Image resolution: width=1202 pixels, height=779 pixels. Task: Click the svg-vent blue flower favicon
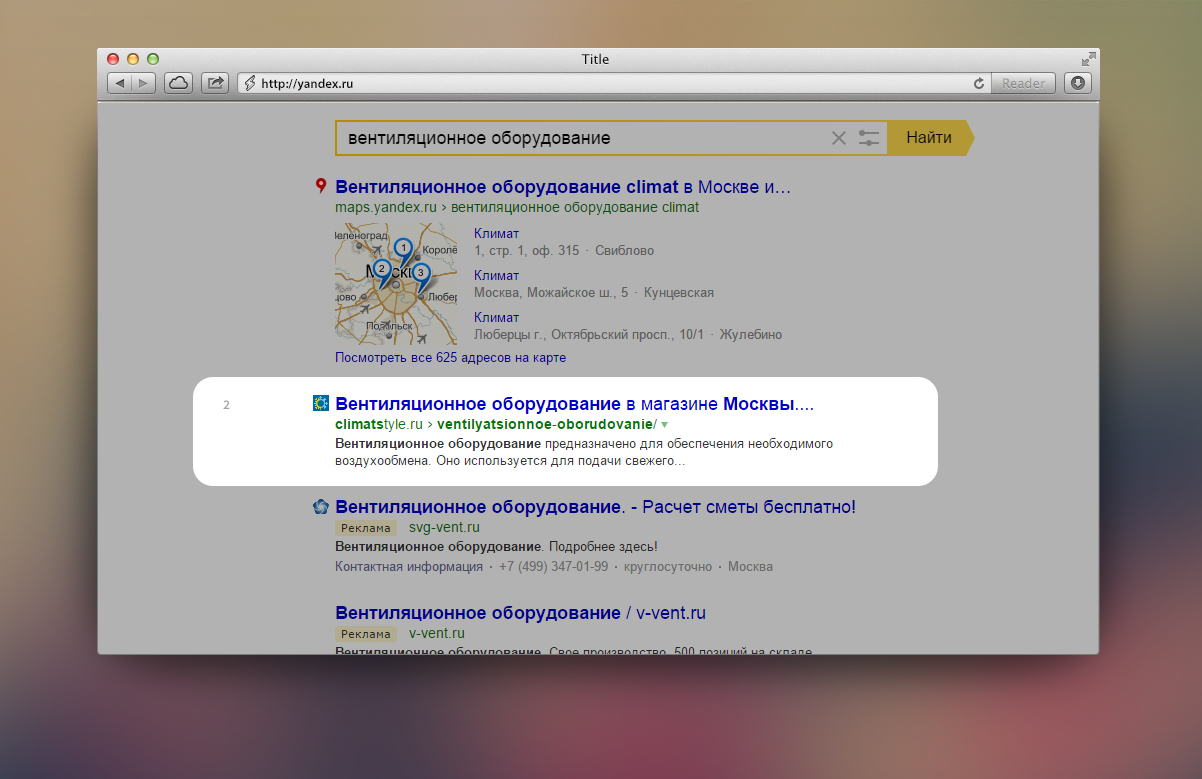point(321,506)
